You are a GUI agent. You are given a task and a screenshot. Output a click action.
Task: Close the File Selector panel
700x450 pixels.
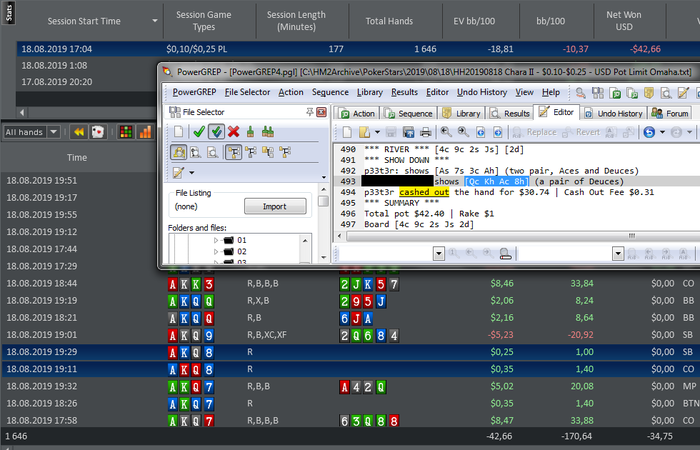321,112
